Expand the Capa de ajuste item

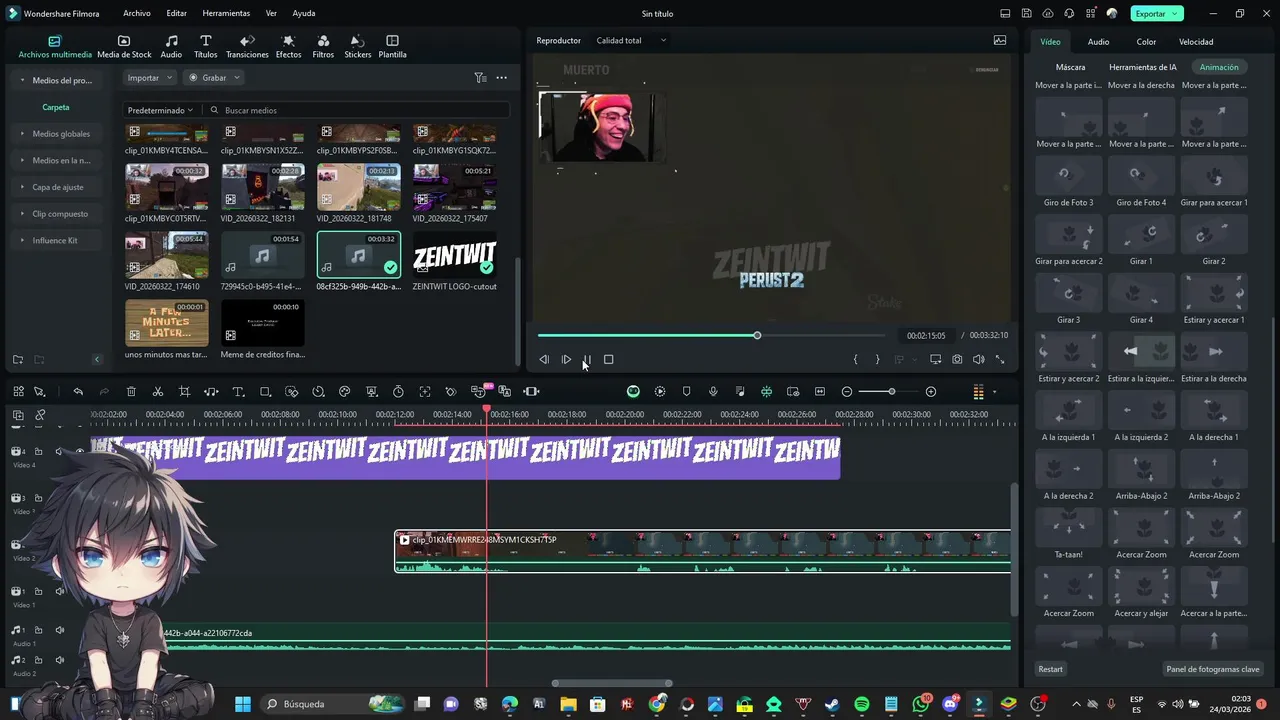pos(55,187)
